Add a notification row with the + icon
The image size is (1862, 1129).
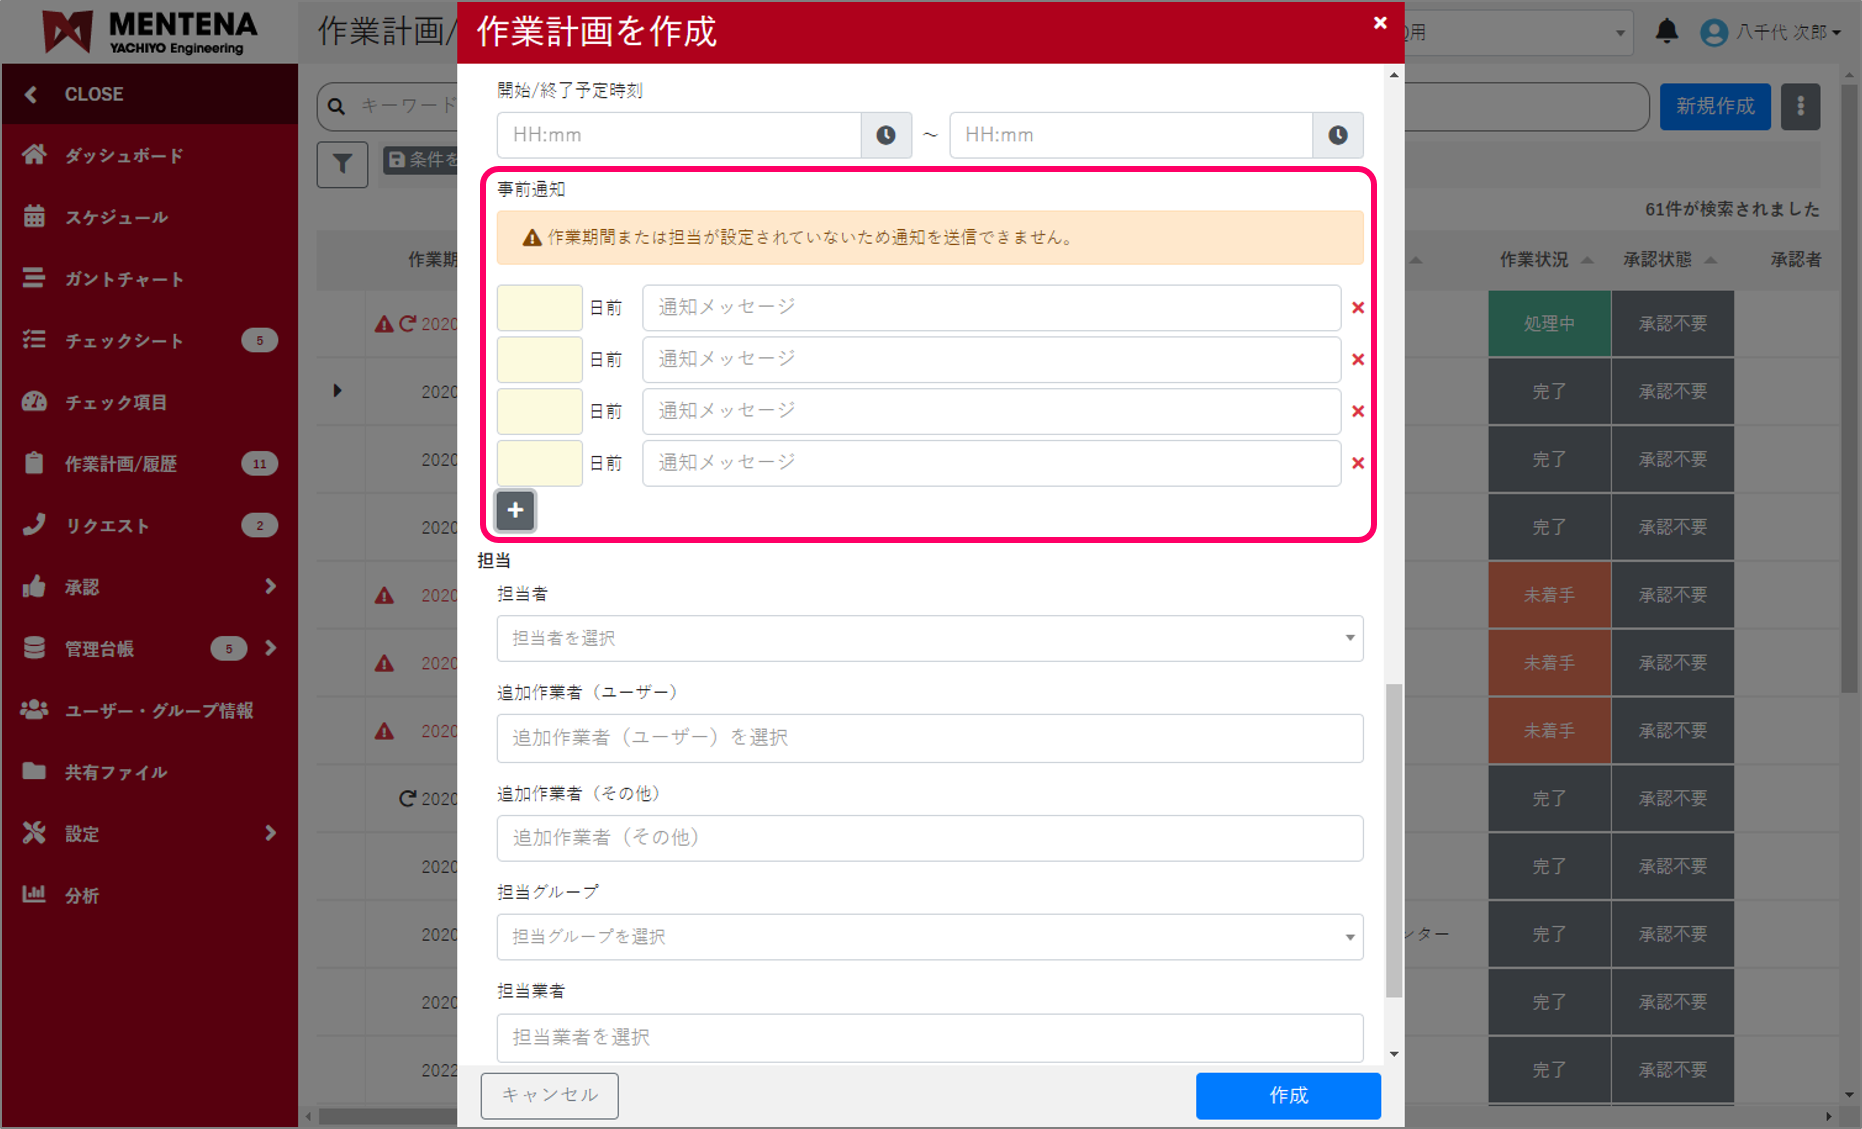[515, 510]
